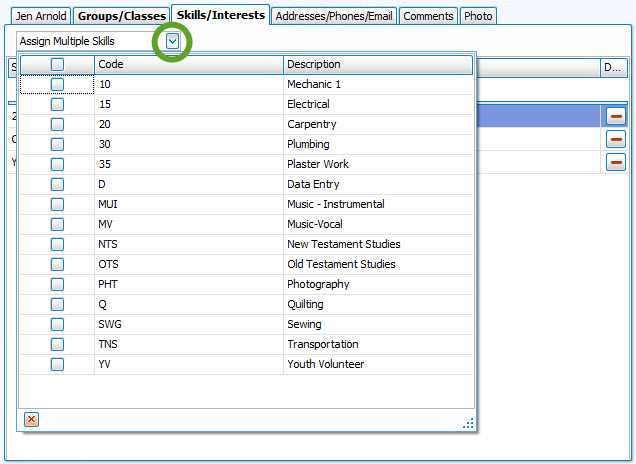The height and width of the screenshot is (464, 636).
Task: Collapse the Assign Multiple Skills dropdown arrow
Action: coord(173,41)
